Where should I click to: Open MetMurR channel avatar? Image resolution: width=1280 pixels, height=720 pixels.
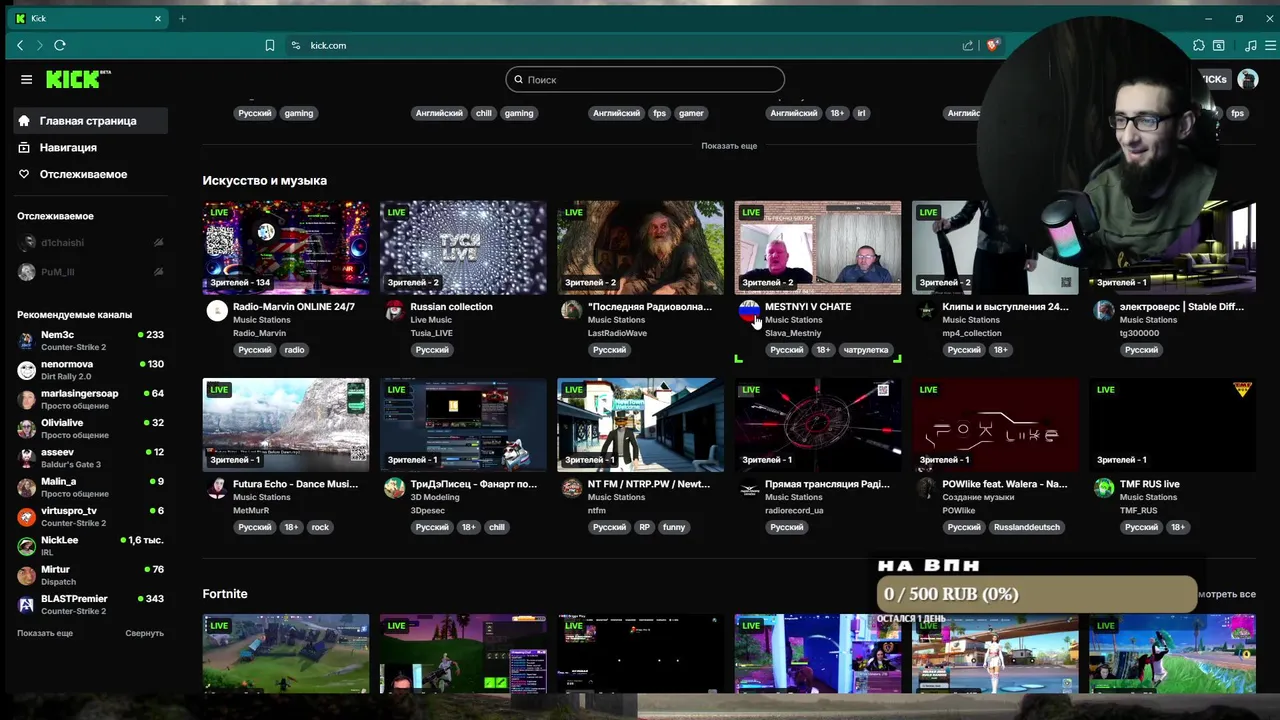point(217,487)
